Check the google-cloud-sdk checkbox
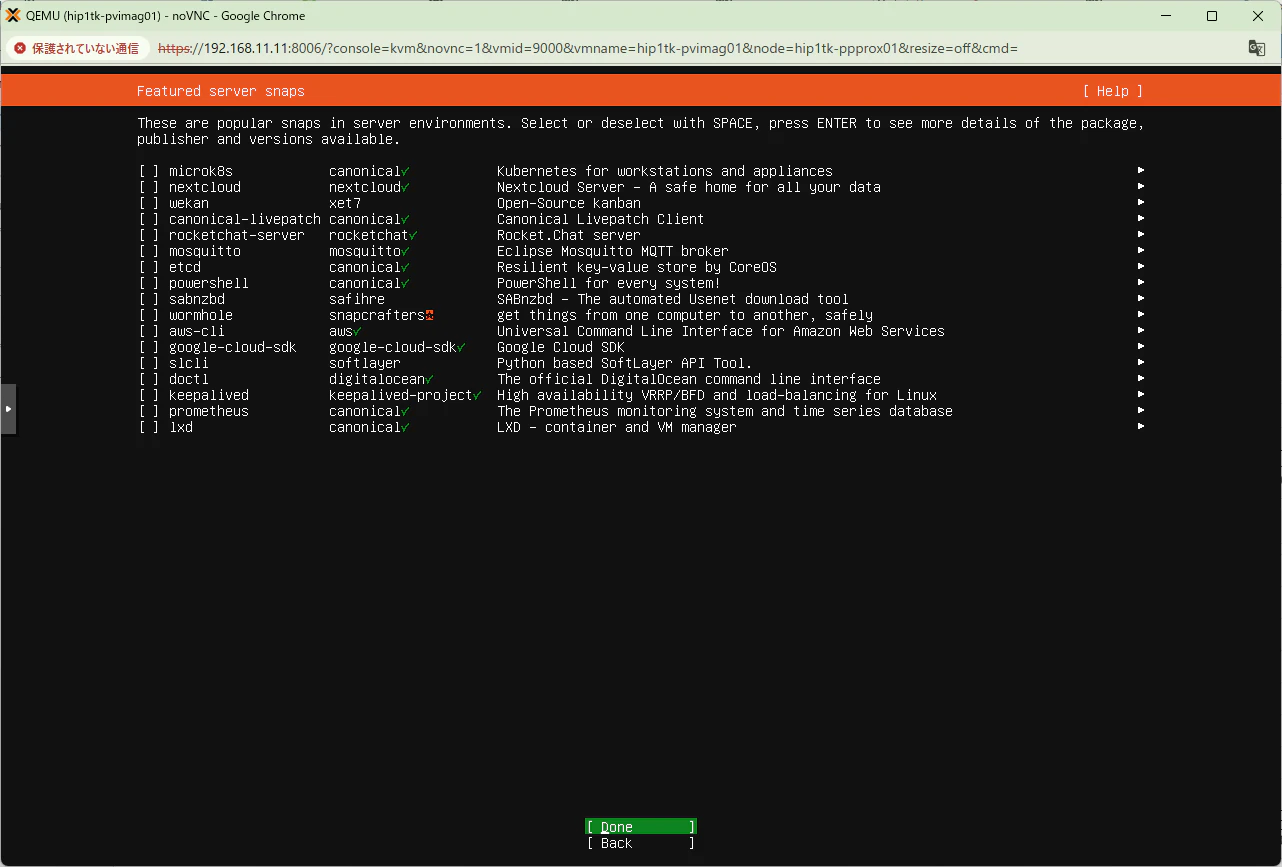 click(149, 347)
